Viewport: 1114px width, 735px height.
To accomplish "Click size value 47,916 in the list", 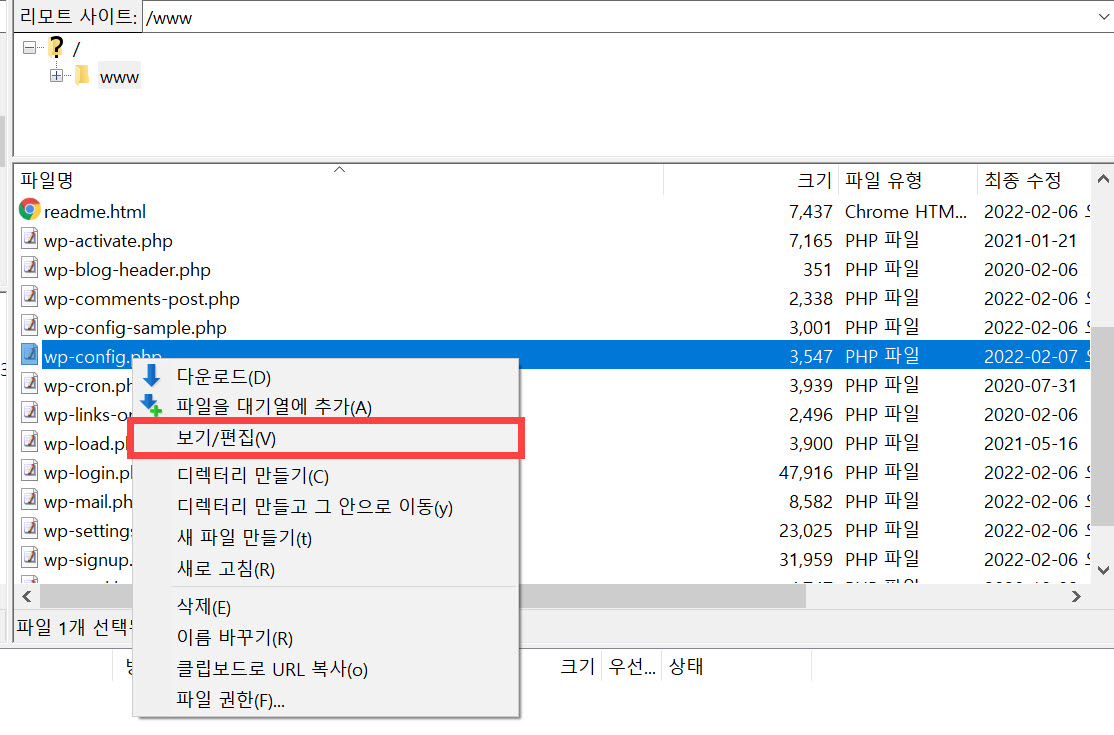I will pos(805,472).
